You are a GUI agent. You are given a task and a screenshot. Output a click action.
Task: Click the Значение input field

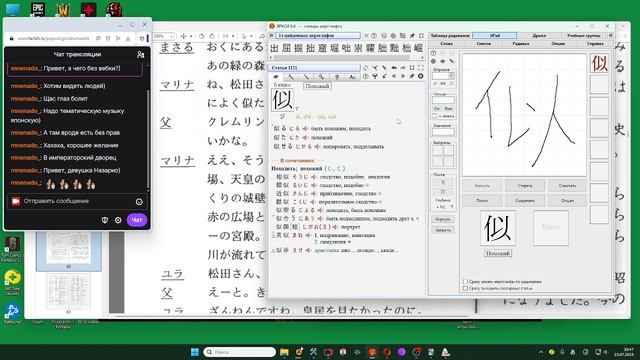click(x=443, y=131)
